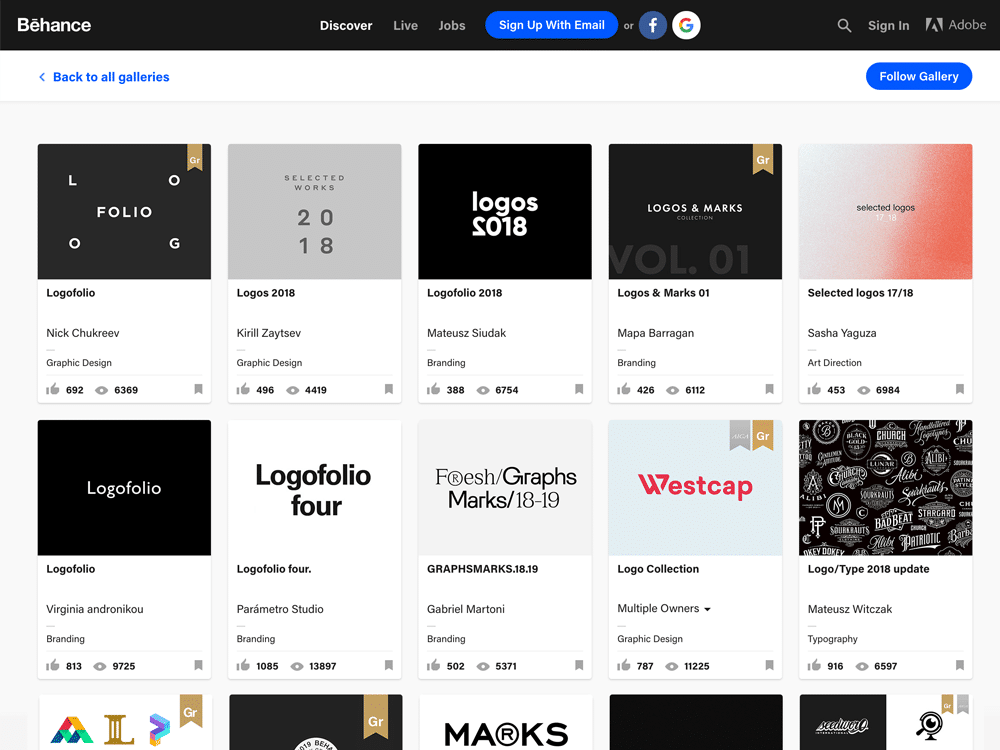Open Sasha Yaguza's profile link

[x=842, y=333]
